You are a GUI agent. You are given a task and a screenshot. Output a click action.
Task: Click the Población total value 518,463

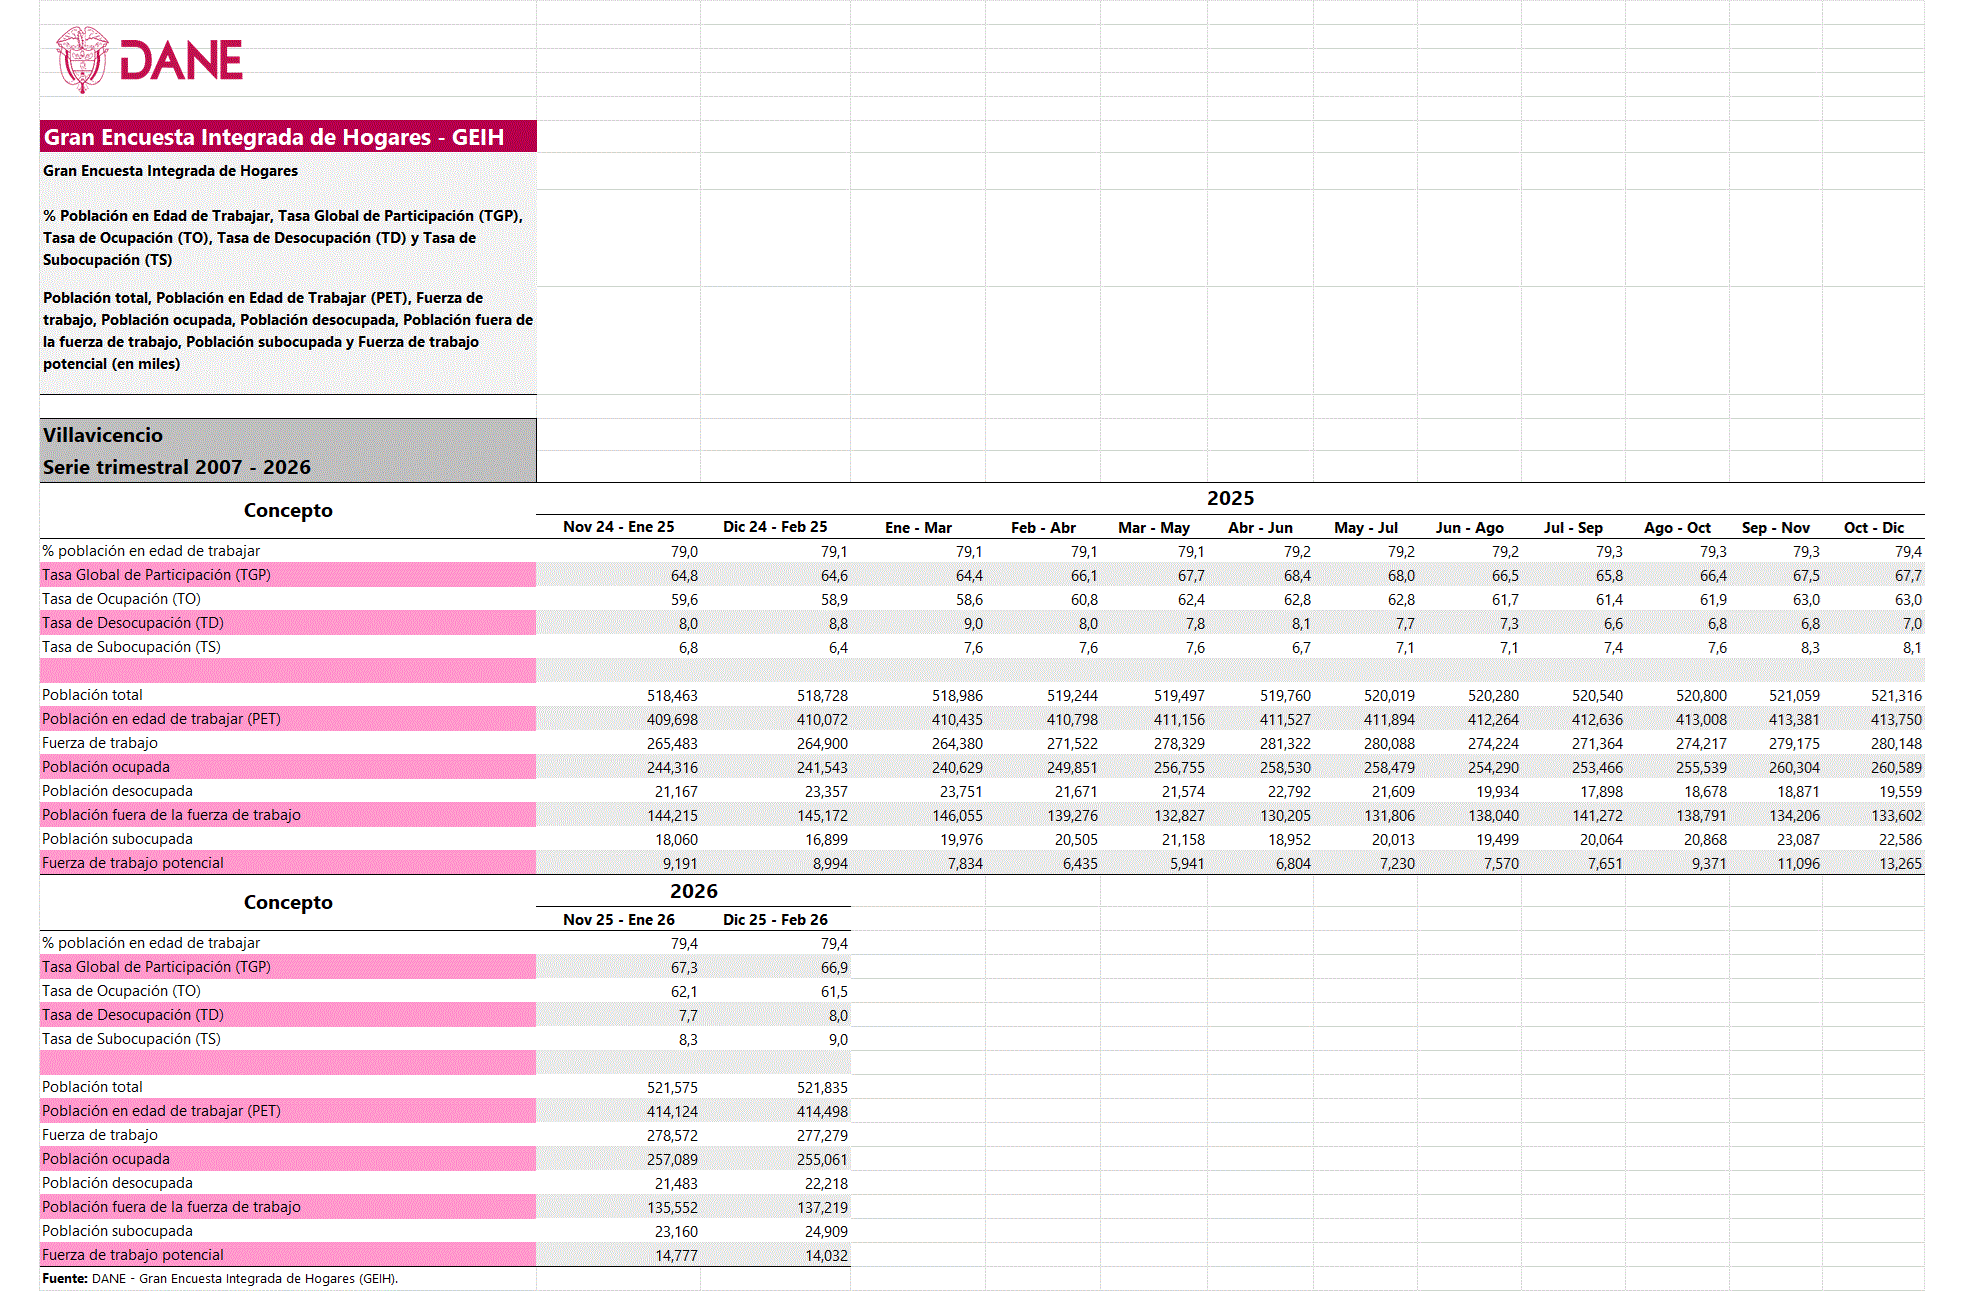[x=672, y=695]
